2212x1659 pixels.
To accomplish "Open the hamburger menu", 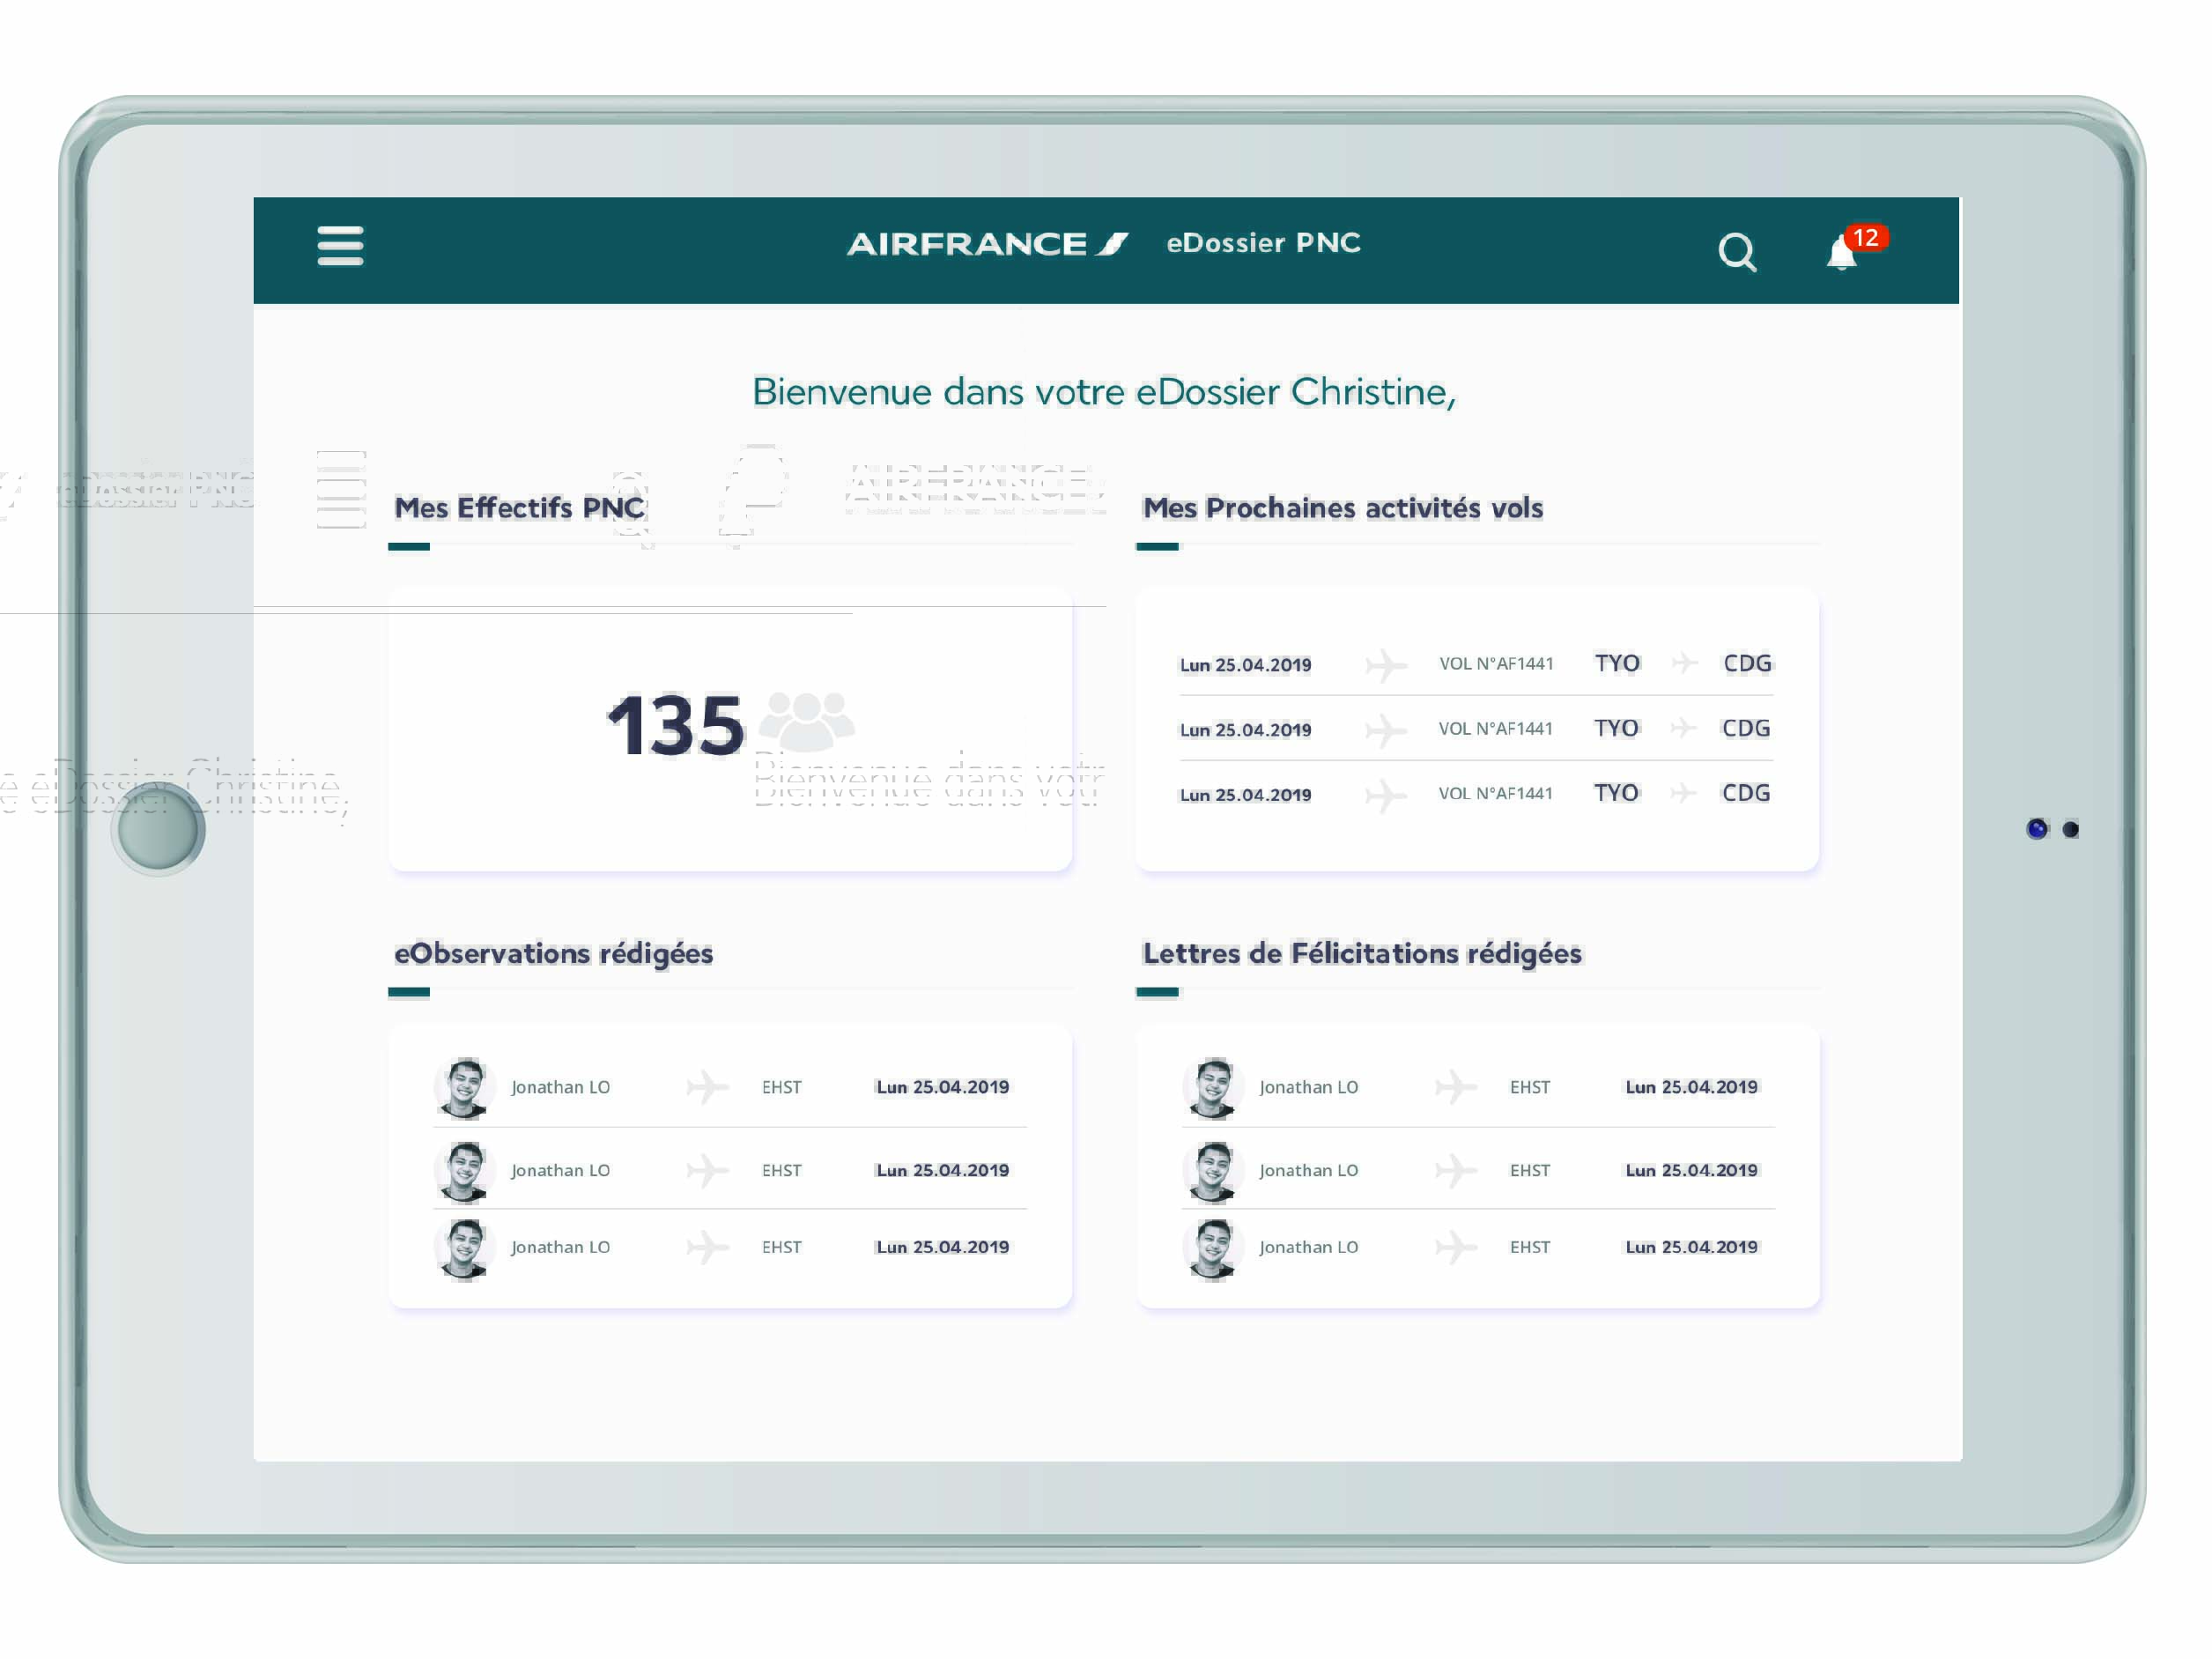I will (340, 246).
